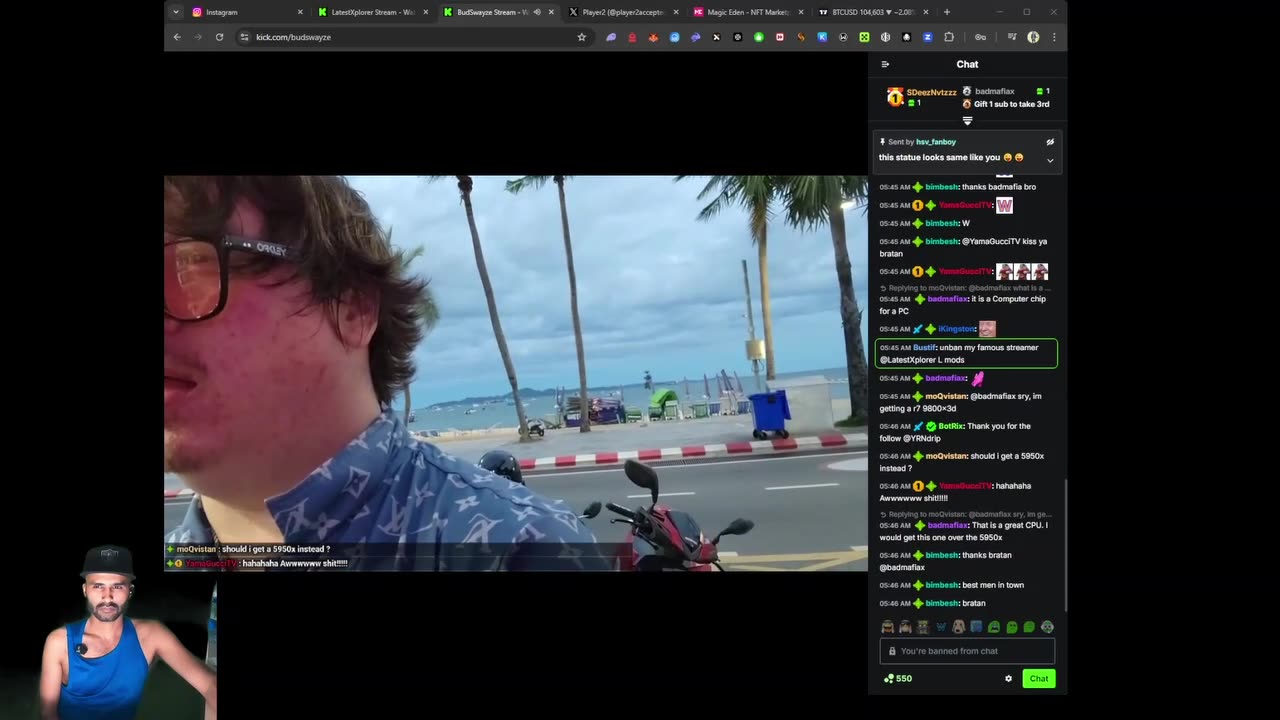The image size is (1280, 720).
Task: Bookmark this page with the star icon
Action: click(581, 37)
